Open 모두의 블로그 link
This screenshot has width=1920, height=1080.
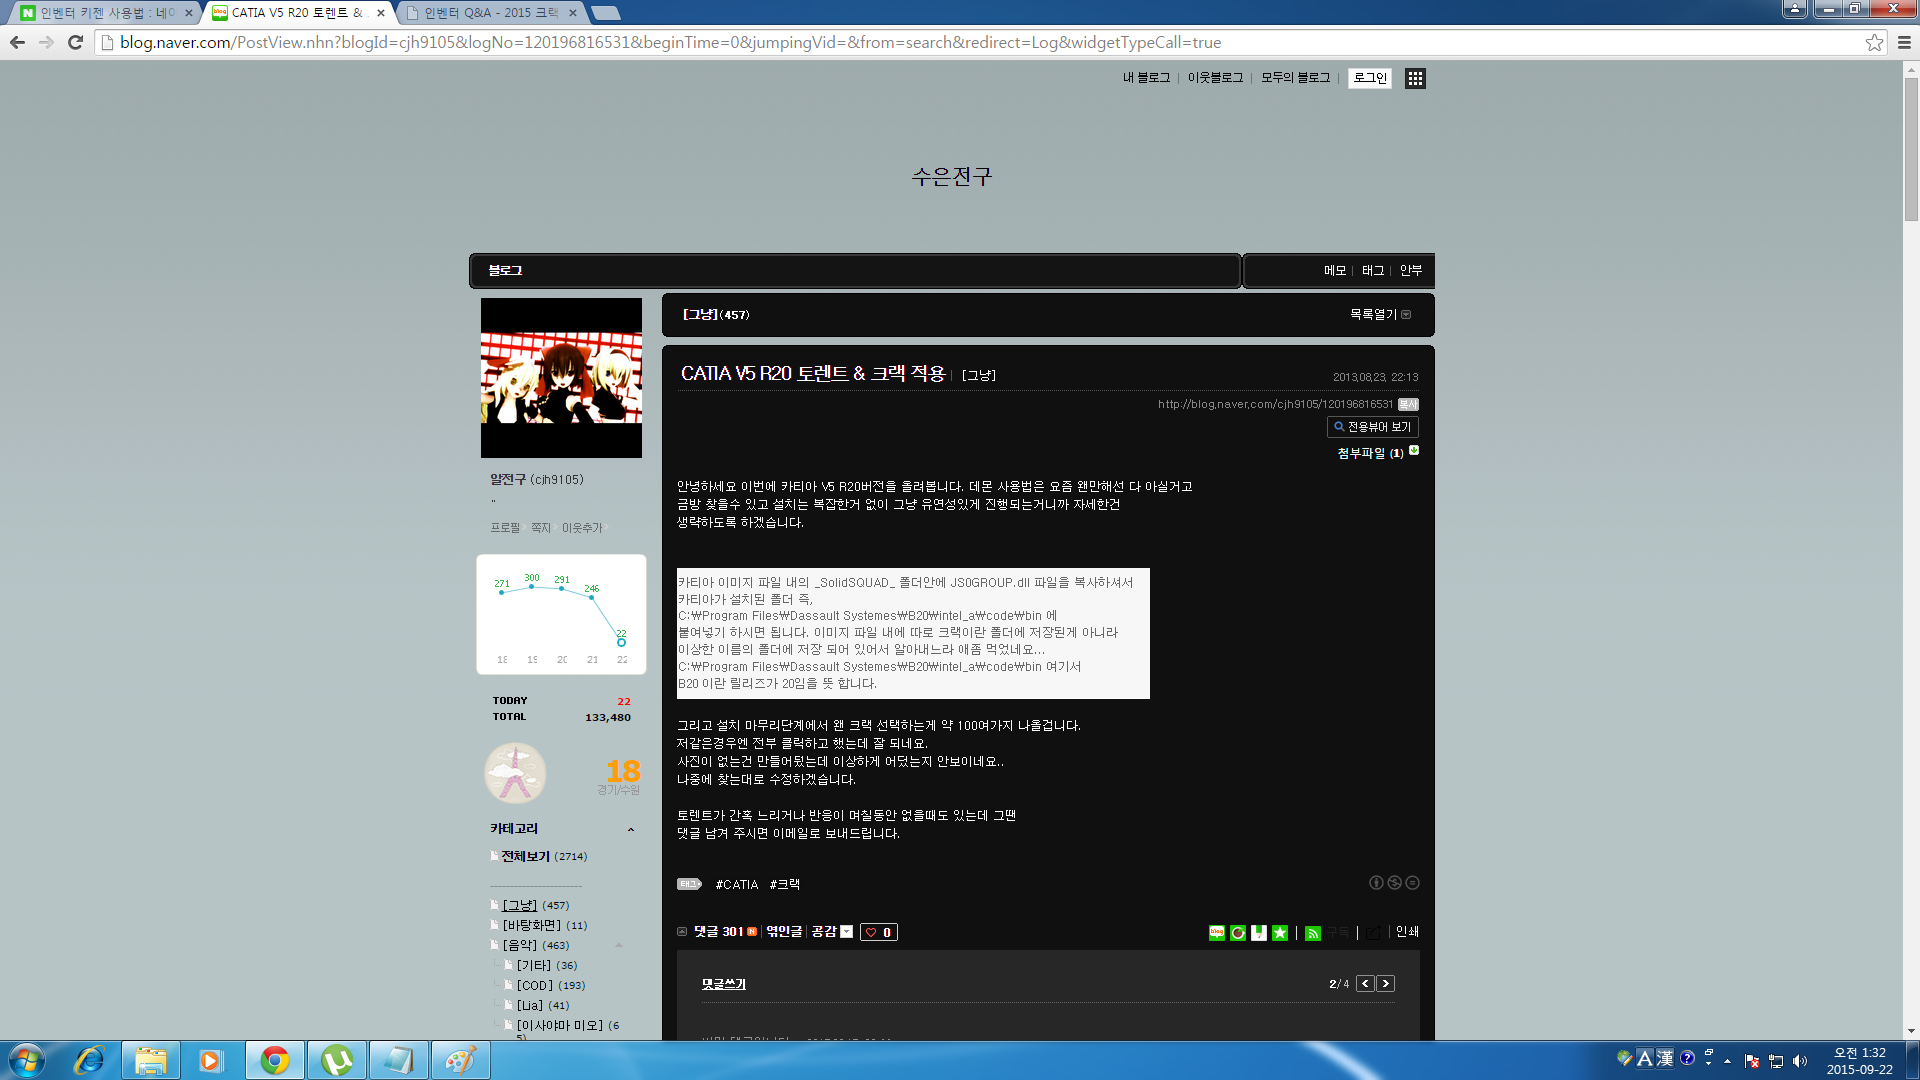pos(1295,78)
